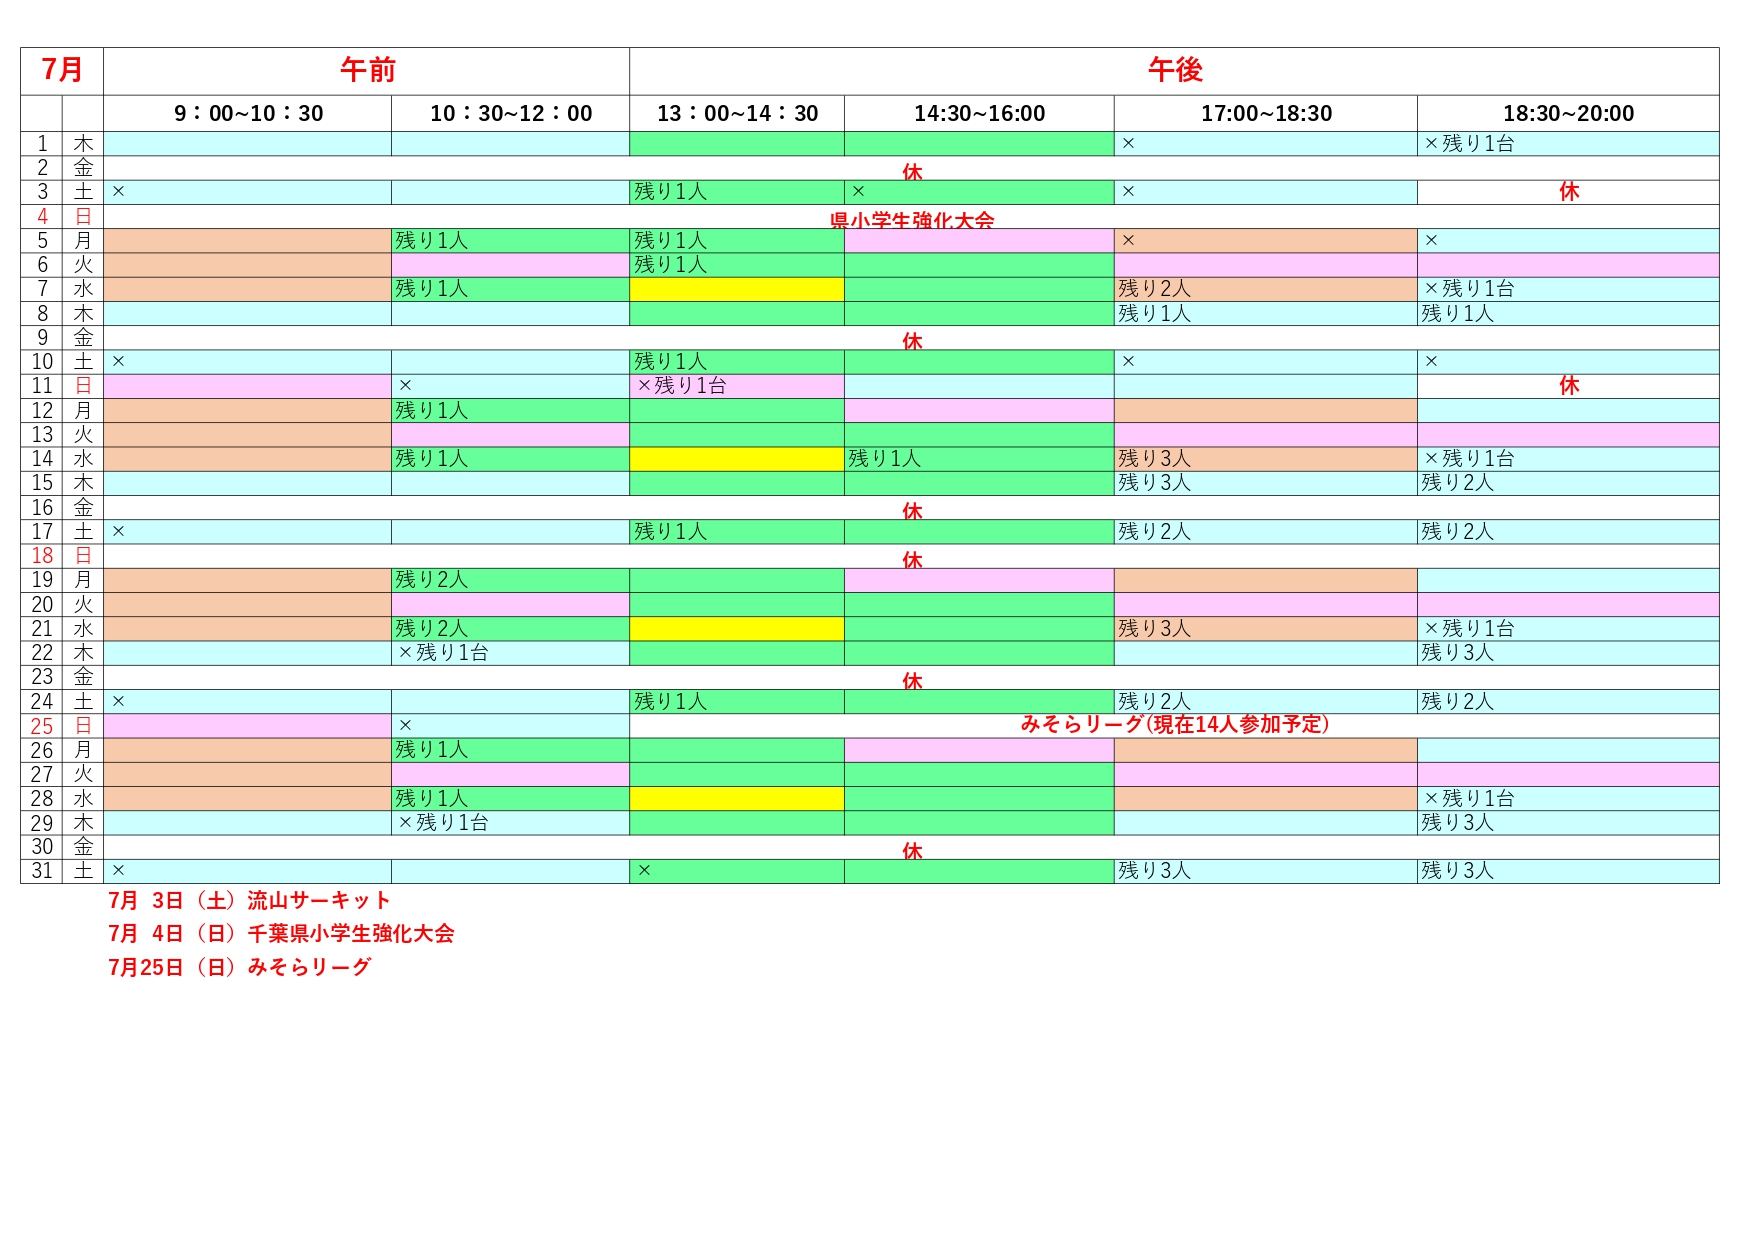Click the red date number 25
Screen dimensions: 1754x1240
pyautogui.click(x=42, y=726)
